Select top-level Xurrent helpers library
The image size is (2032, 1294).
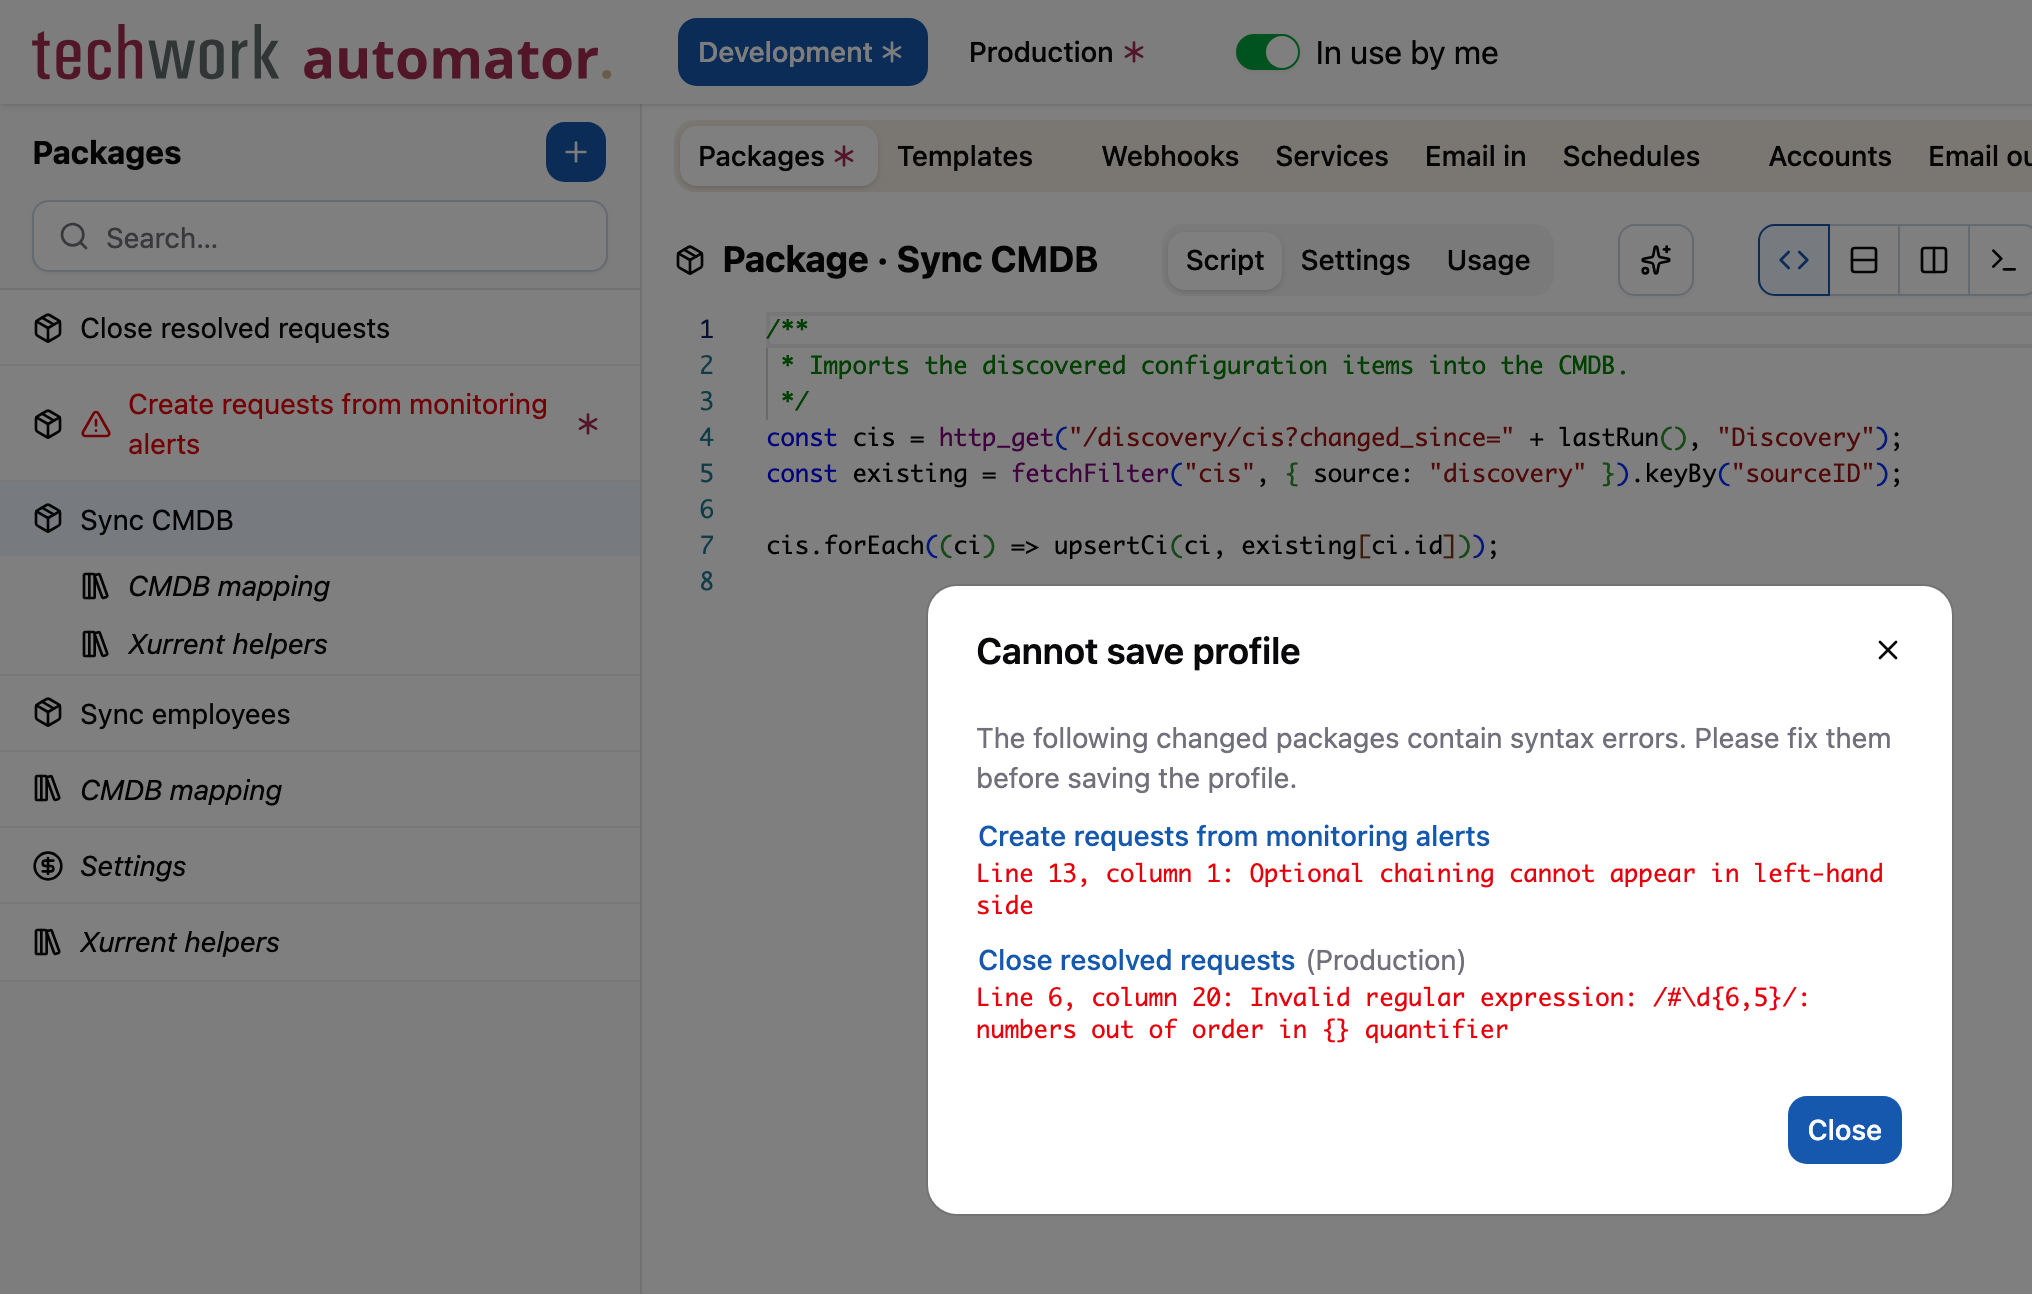click(320, 942)
